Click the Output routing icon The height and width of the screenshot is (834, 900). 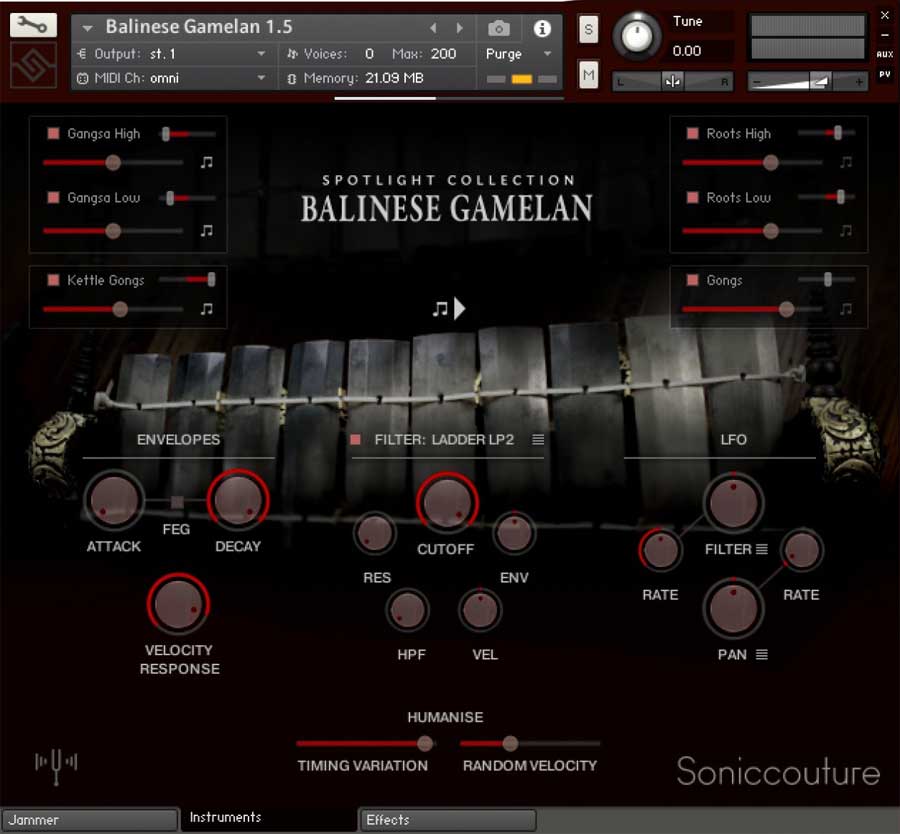(x=82, y=54)
